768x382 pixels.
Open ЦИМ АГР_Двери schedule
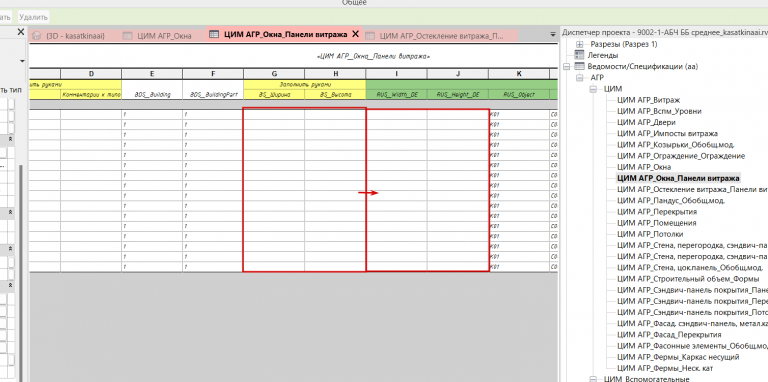pyautogui.click(x=646, y=122)
